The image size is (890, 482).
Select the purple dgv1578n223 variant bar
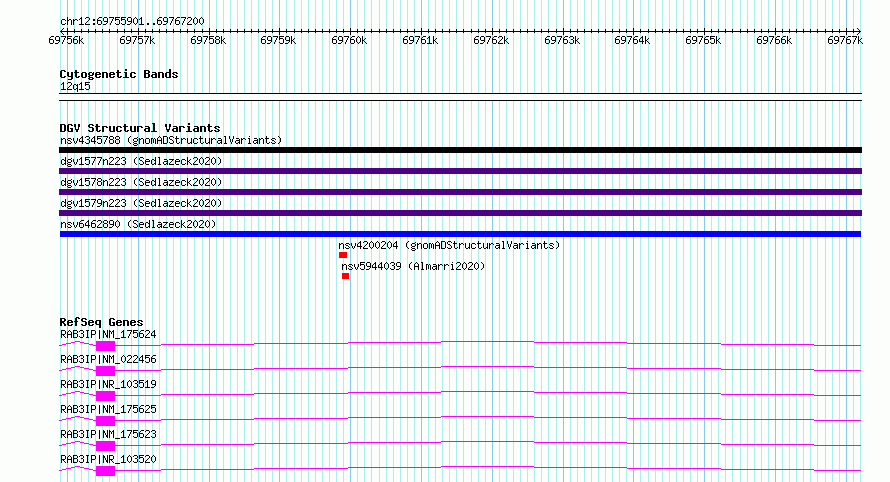(x=460, y=192)
